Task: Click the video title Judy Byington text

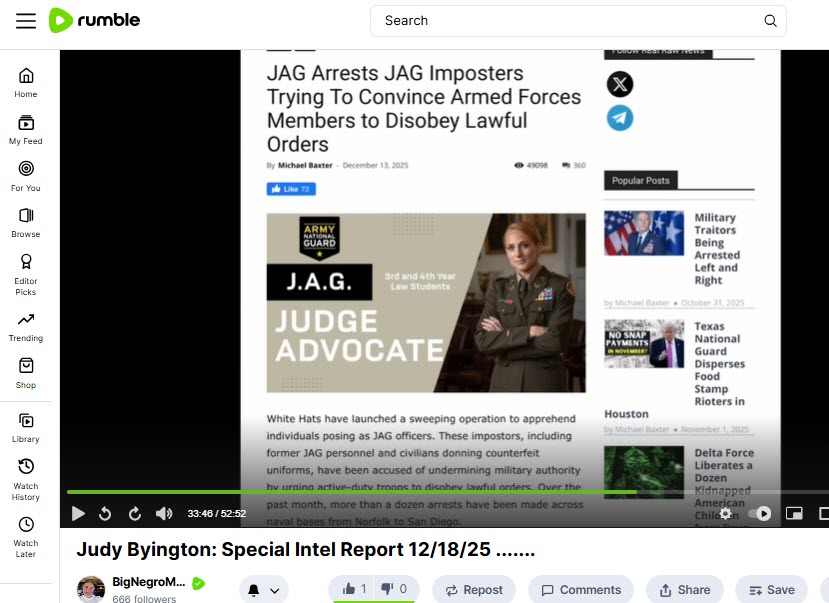Action: tap(306, 550)
